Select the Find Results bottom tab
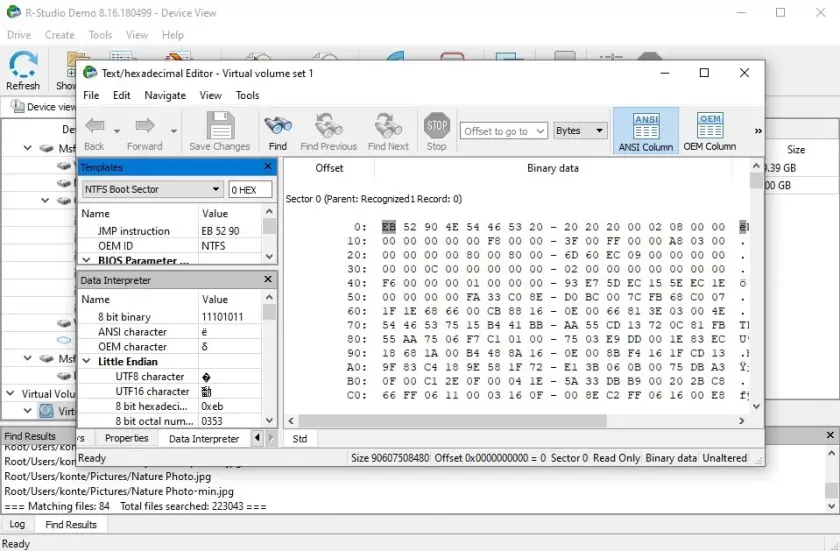This screenshot has height=551, width=840. tap(71, 524)
